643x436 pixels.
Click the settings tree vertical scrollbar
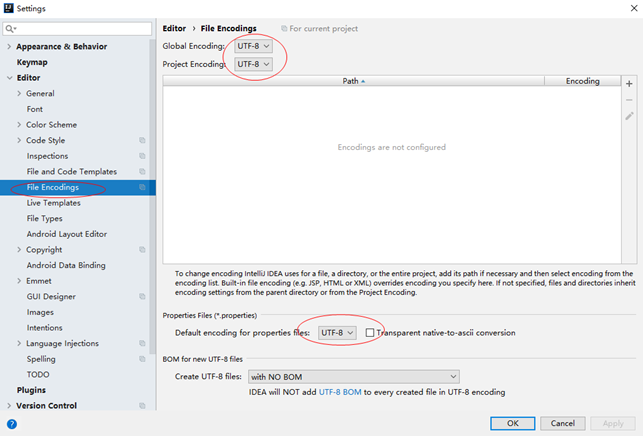tap(152, 196)
